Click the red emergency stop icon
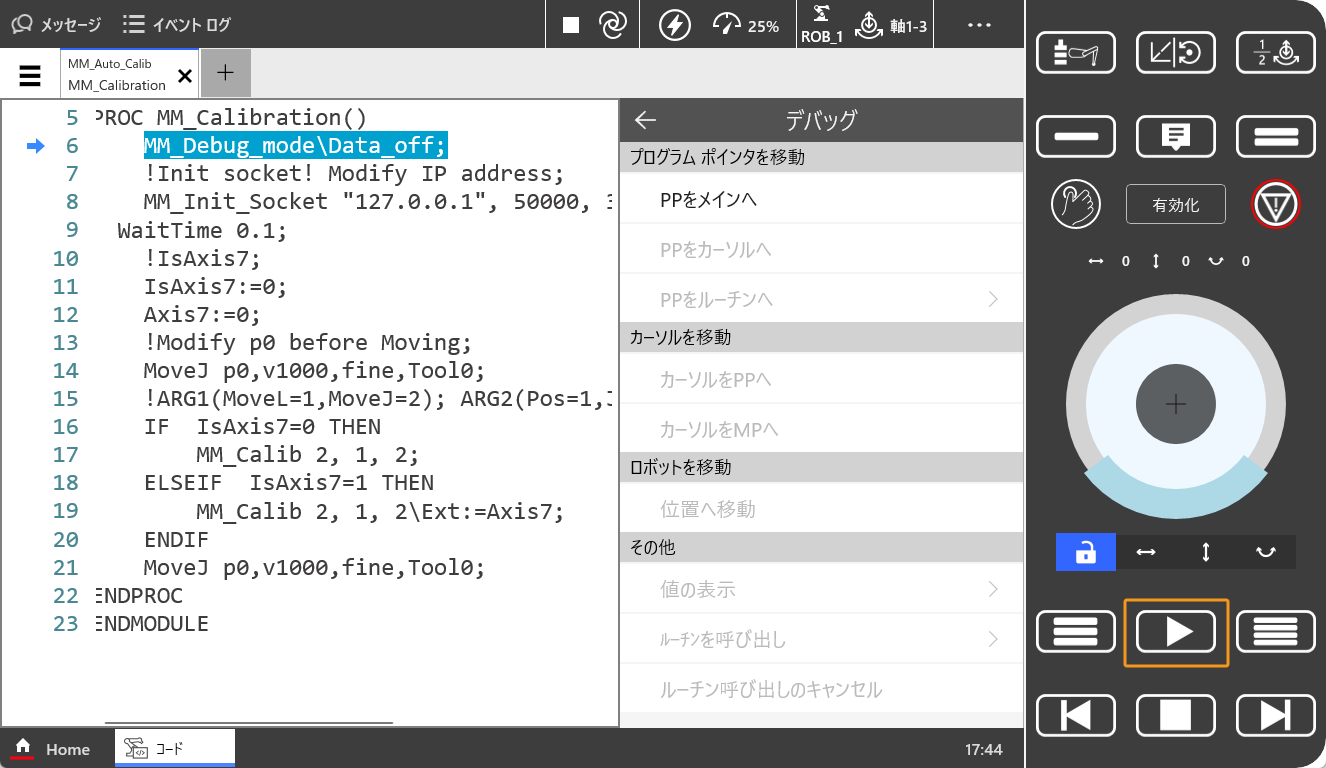The height and width of the screenshot is (768, 1326). (x=1275, y=205)
